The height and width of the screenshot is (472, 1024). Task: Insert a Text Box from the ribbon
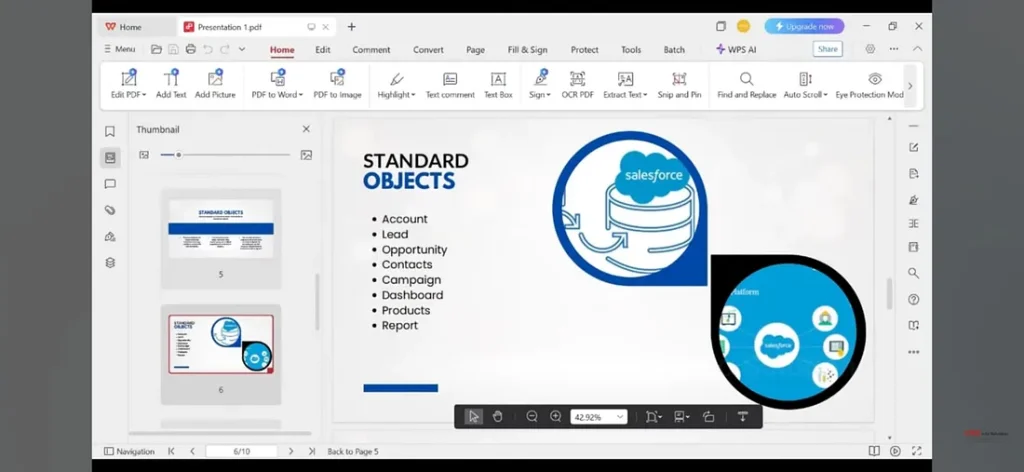(498, 79)
